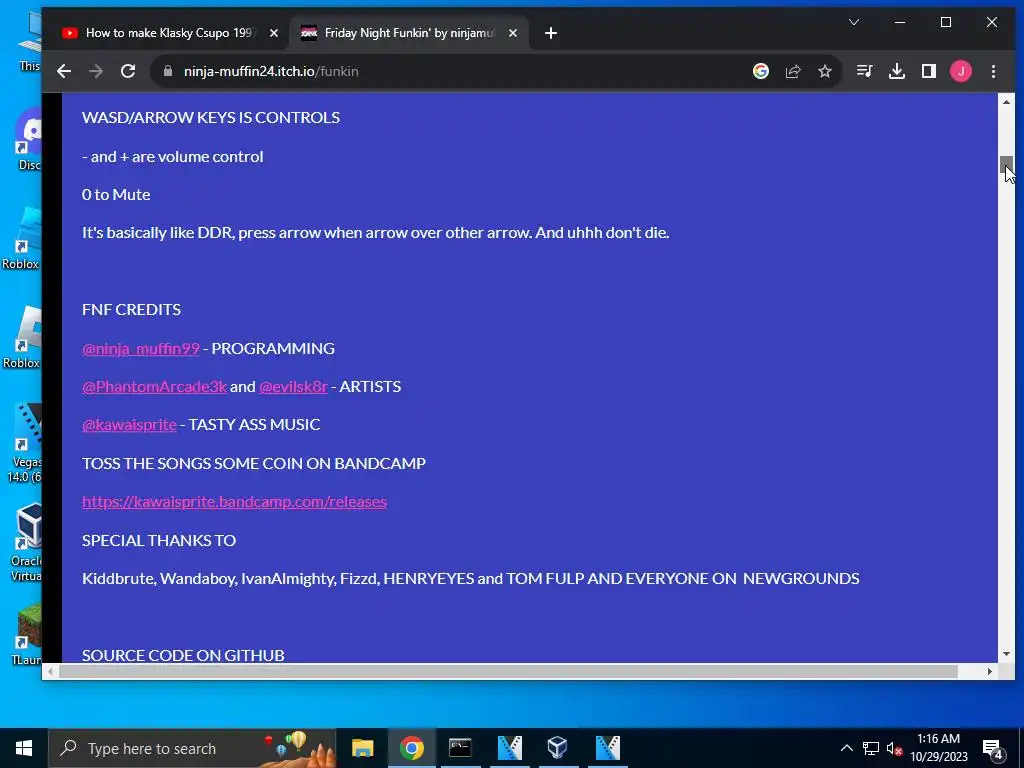The image size is (1024, 768).
Task: Click the 'FNF CREDITS' heading text
Action: coord(131,310)
